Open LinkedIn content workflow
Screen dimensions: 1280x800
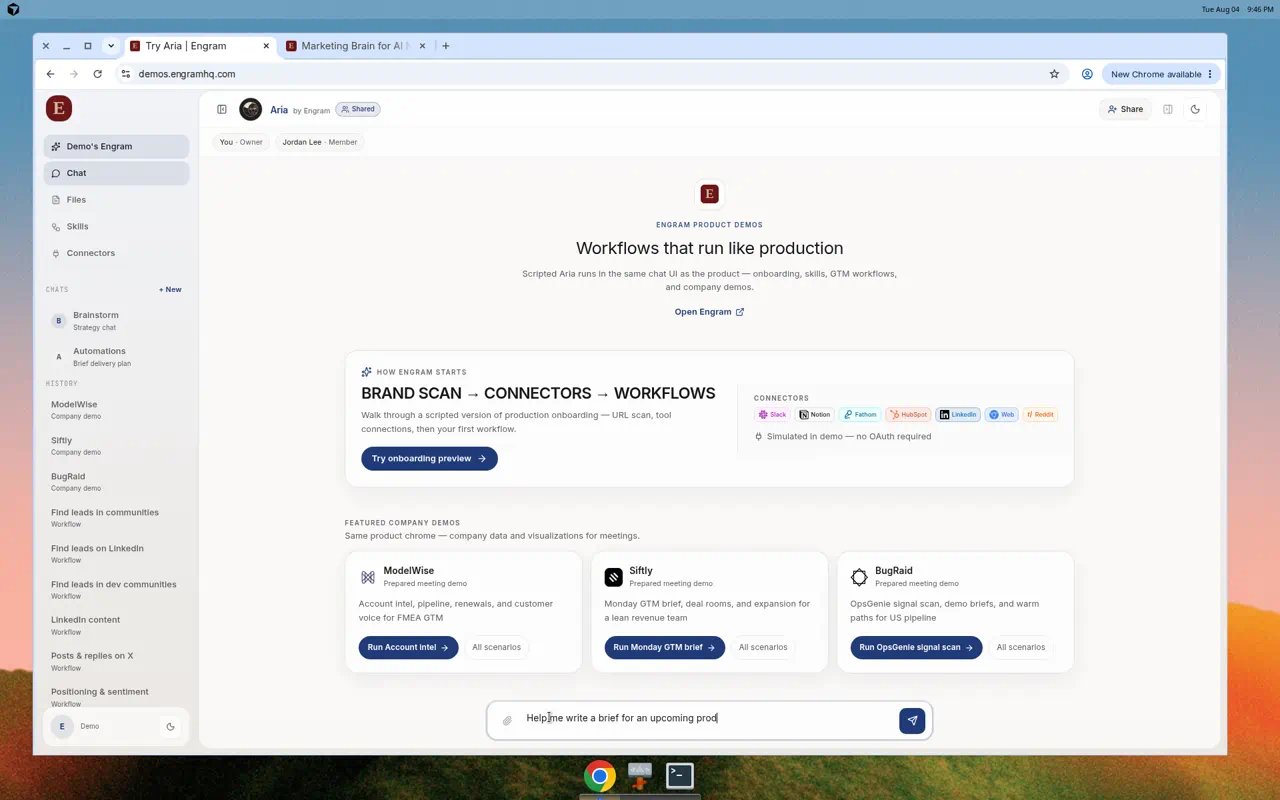click(116, 625)
